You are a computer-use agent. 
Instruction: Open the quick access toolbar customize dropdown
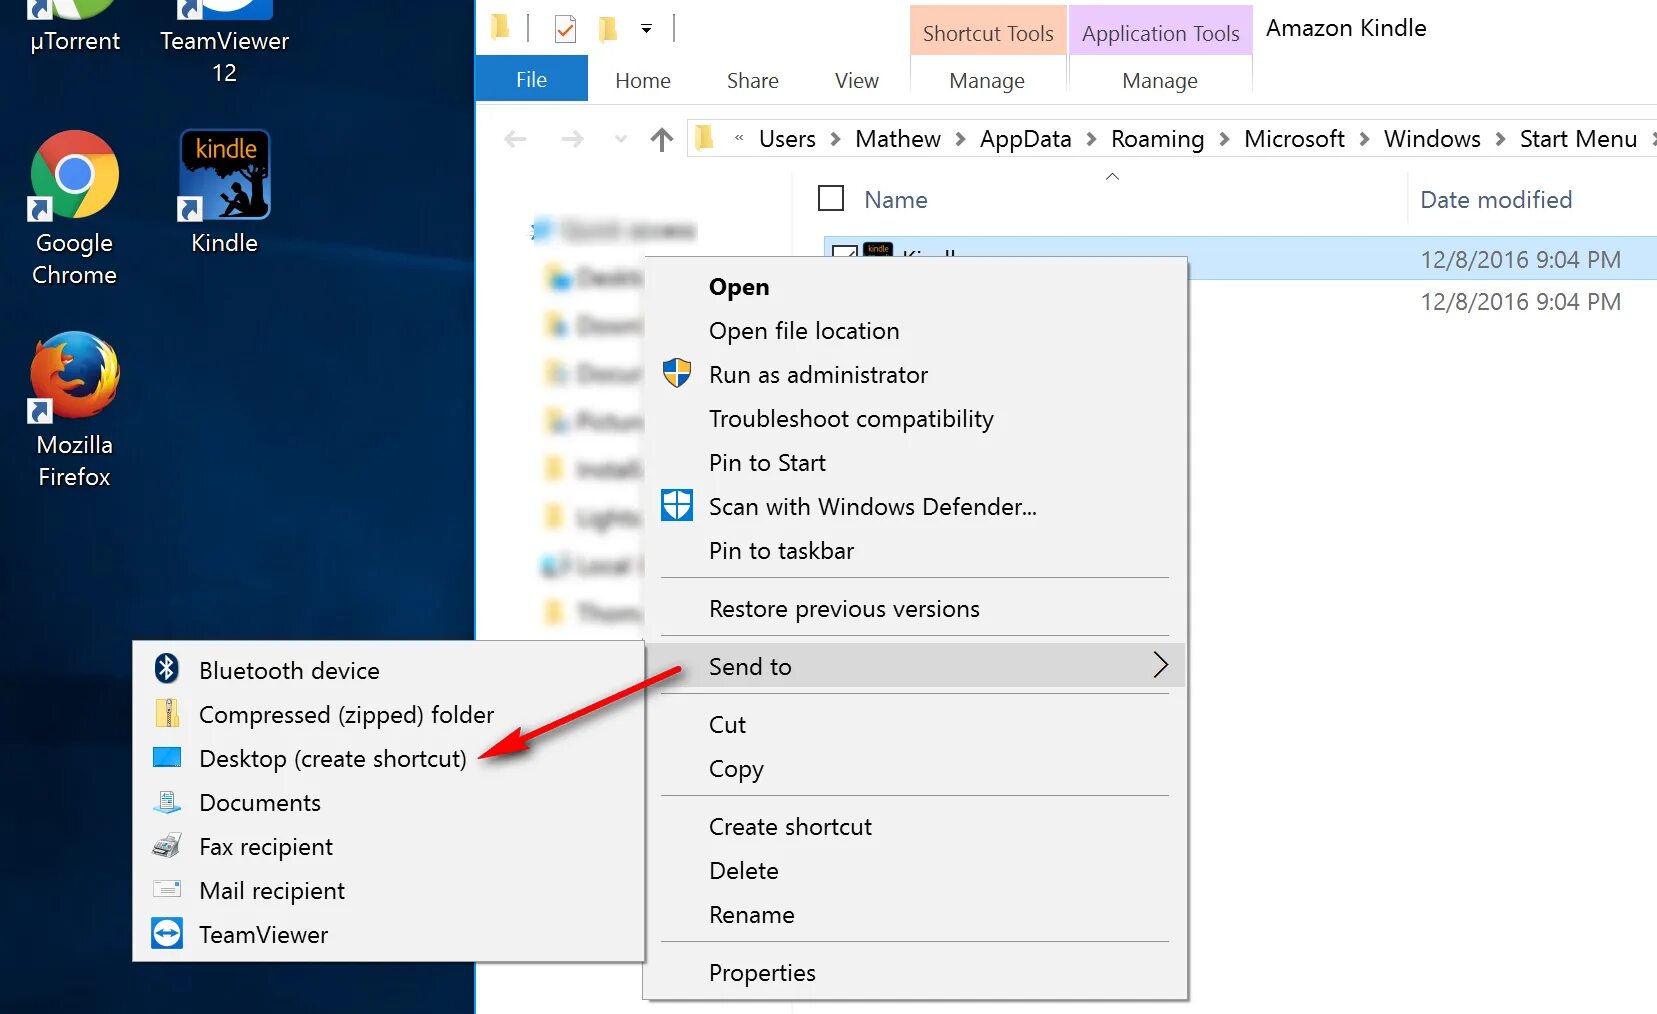tap(646, 29)
